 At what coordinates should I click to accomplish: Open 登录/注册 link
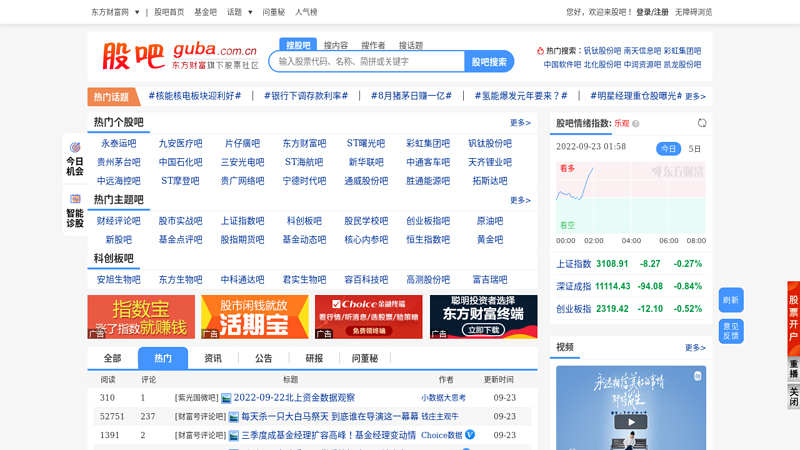652,12
